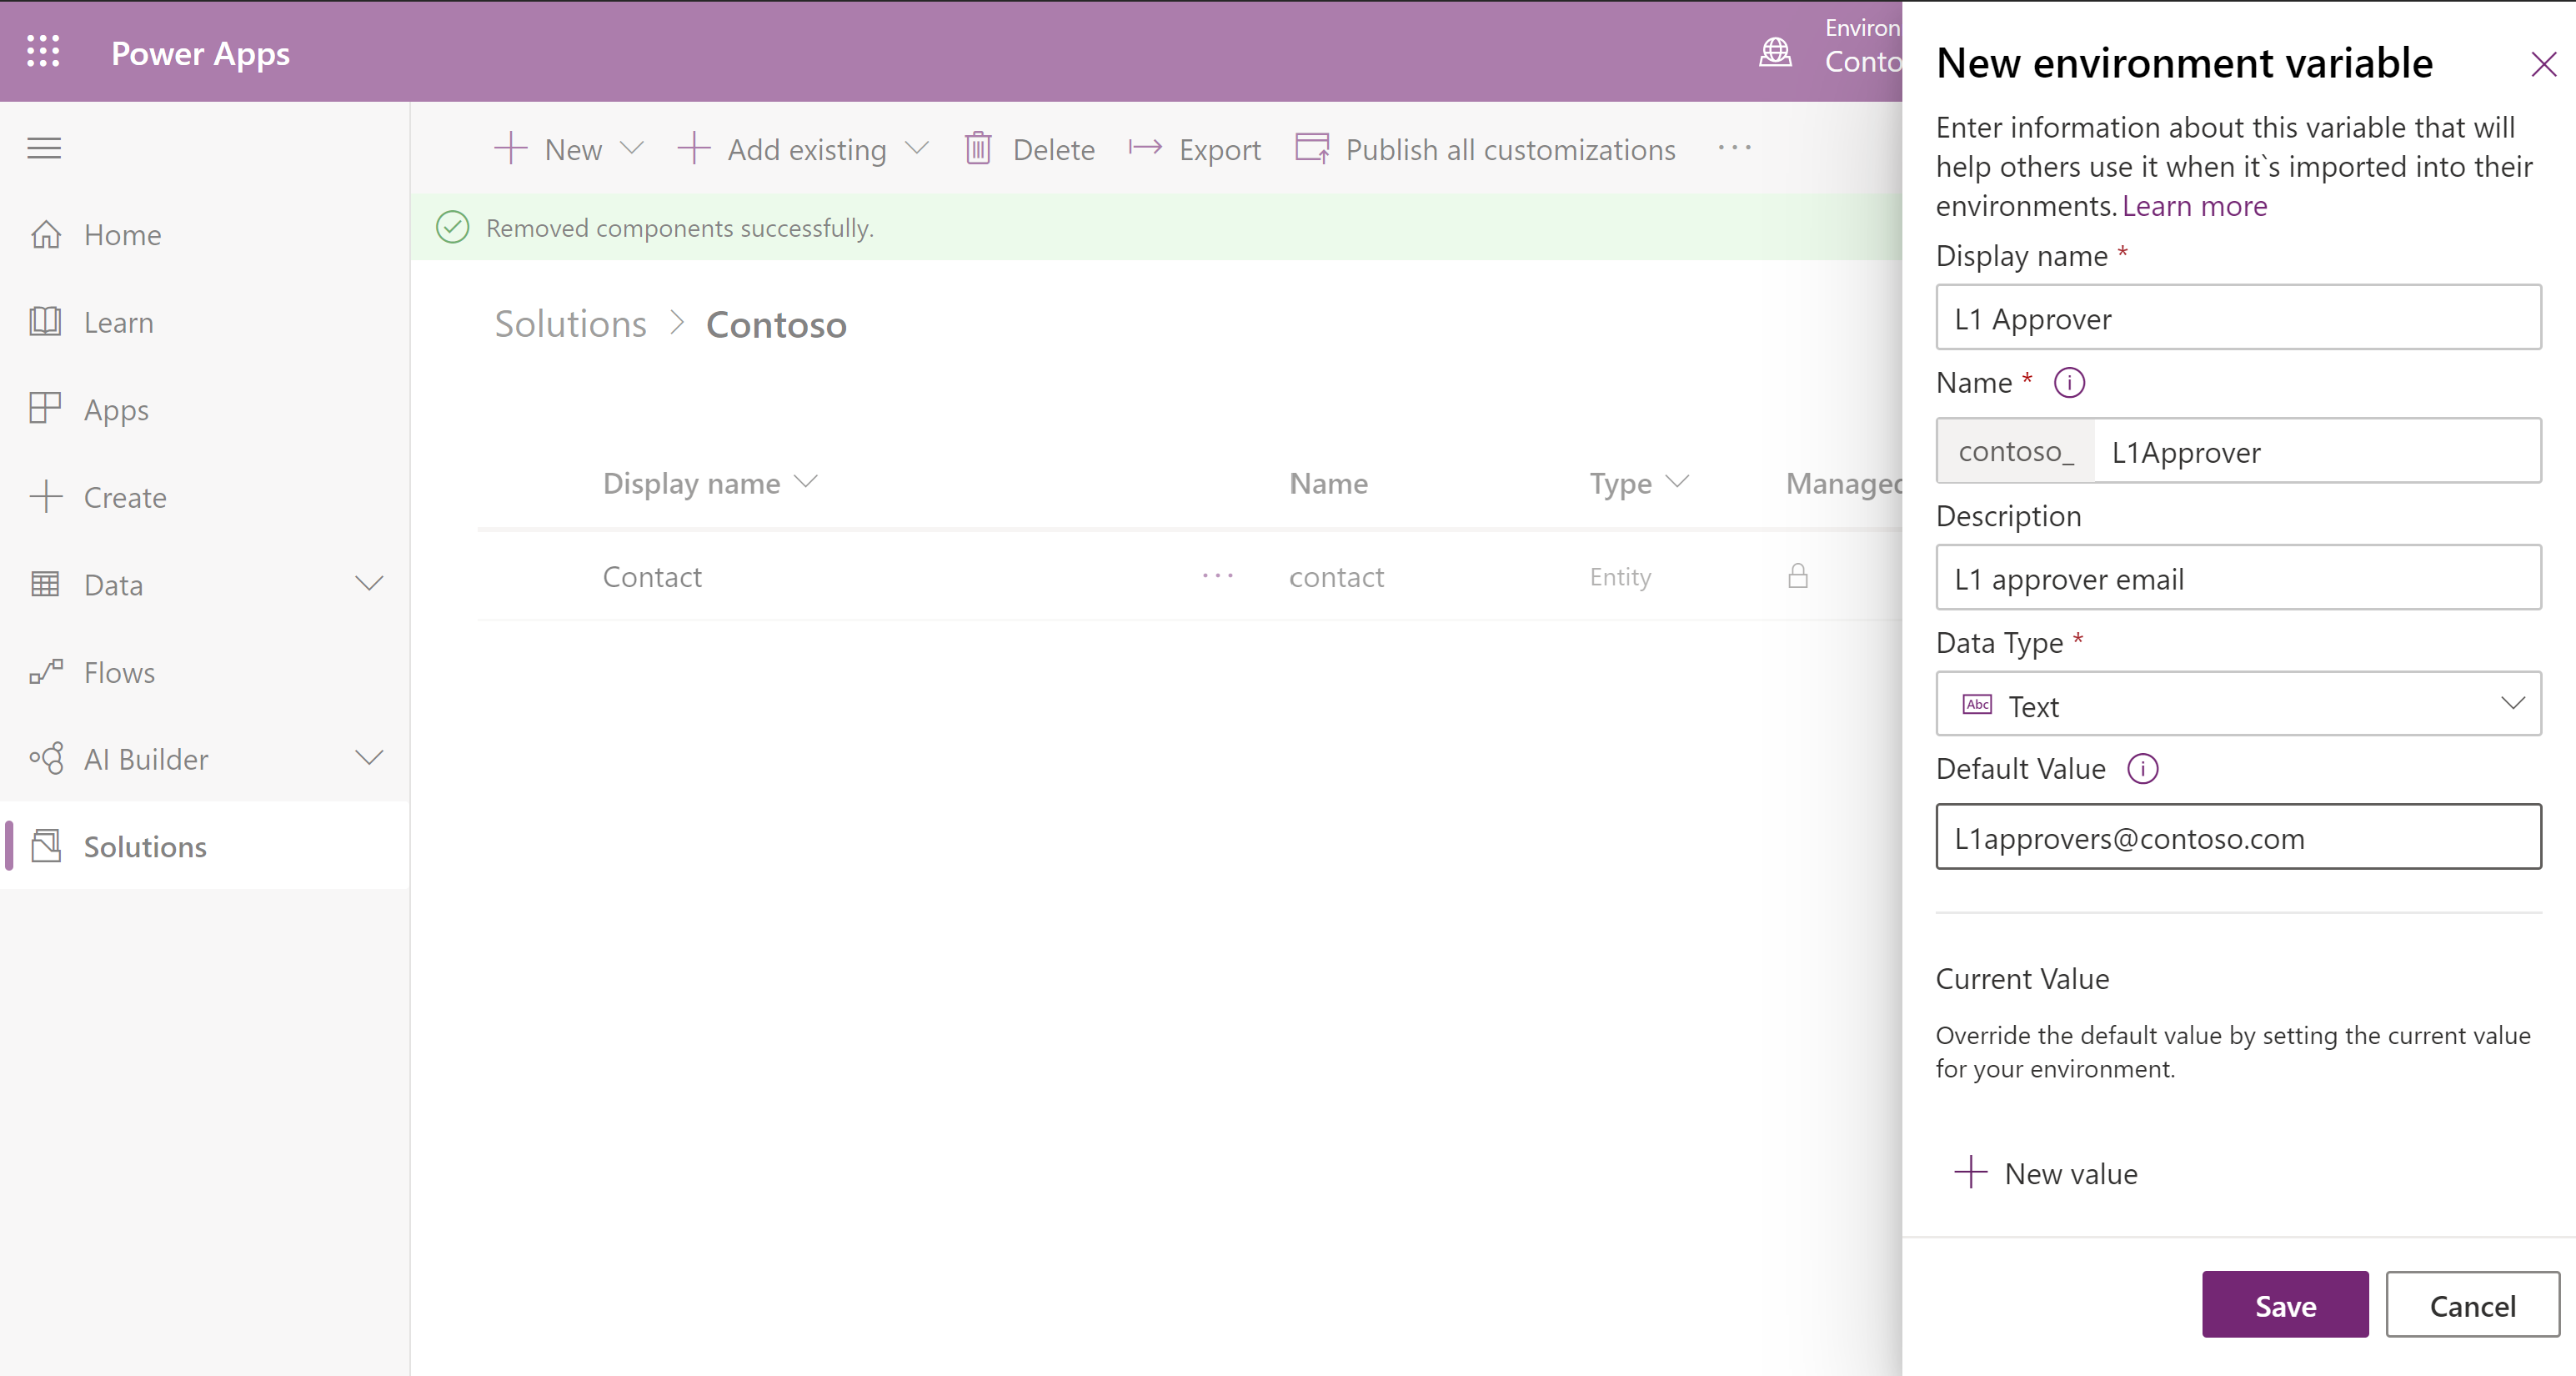Click the Flows sidebar icon
The width and height of the screenshot is (2576, 1376).
(46, 670)
